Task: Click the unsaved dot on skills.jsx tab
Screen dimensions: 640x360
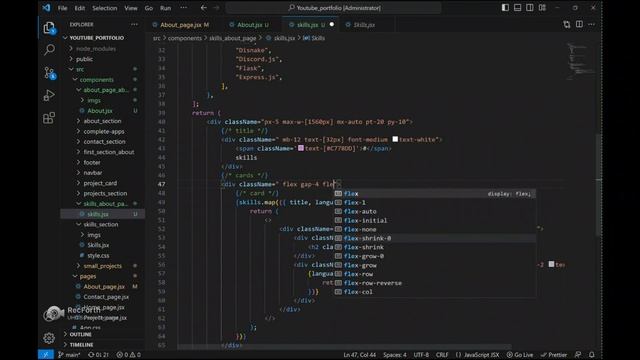Action: click(x=332, y=24)
